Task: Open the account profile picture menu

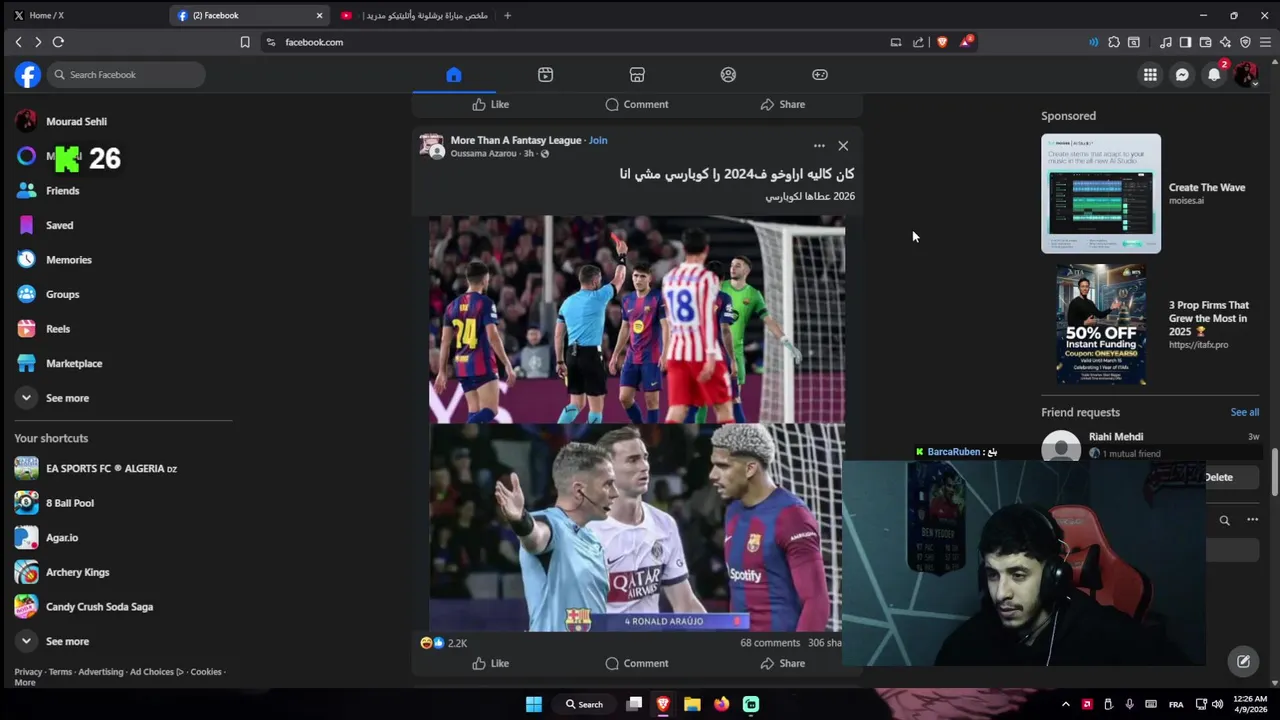Action: coord(1246,75)
